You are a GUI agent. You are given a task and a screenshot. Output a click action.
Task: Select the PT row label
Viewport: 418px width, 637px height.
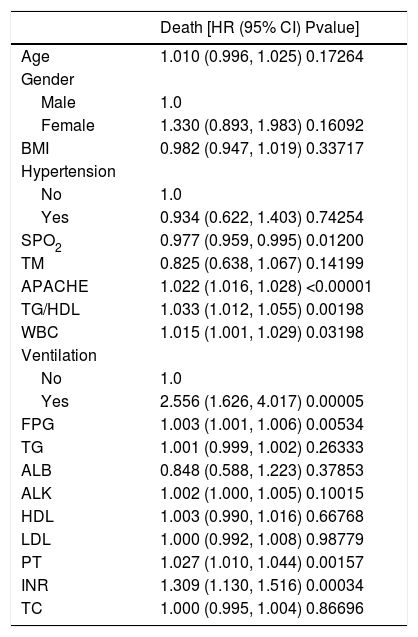pyautogui.click(x=31, y=563)
